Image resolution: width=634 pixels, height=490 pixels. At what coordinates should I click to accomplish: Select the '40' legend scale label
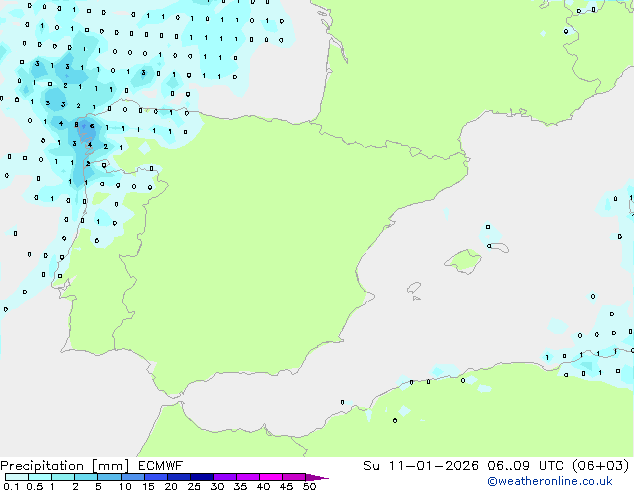click(x=263, y=486)
